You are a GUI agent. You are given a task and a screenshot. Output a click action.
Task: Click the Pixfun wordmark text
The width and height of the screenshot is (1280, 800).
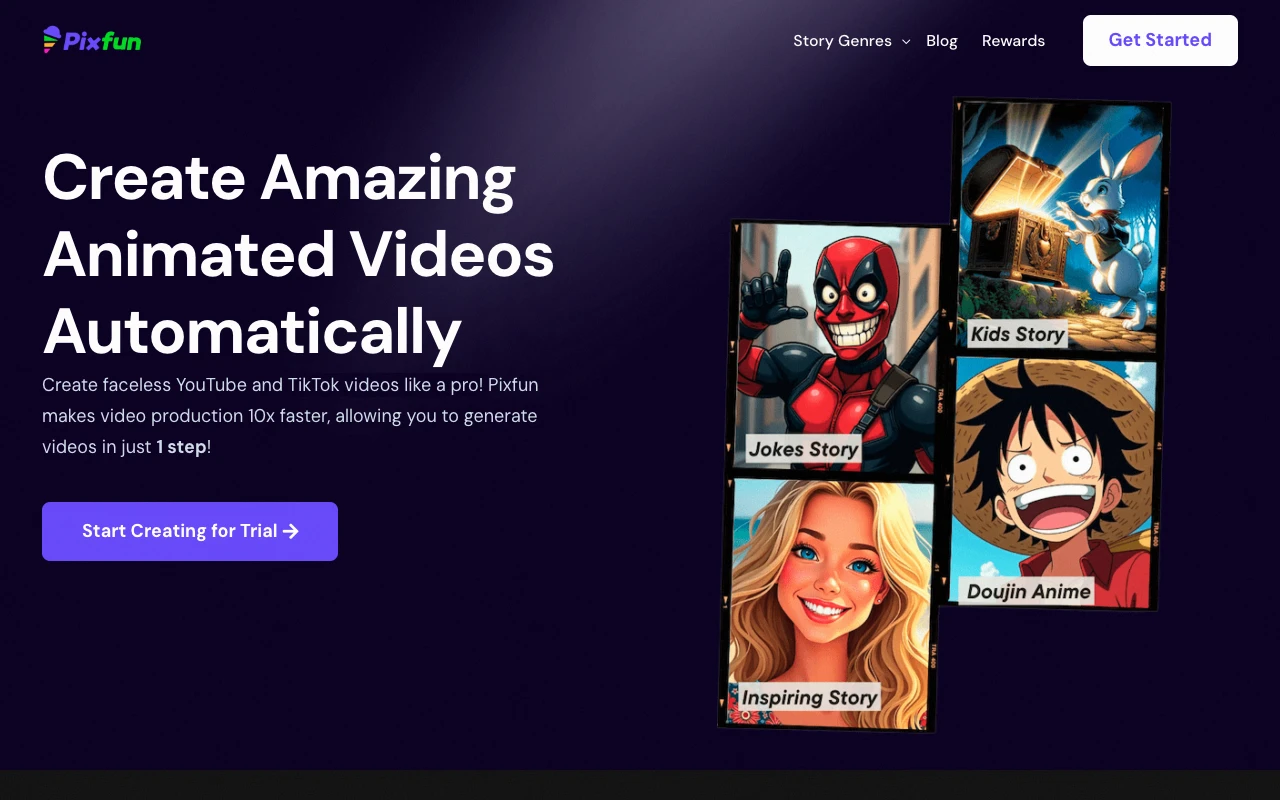[102, 41]
